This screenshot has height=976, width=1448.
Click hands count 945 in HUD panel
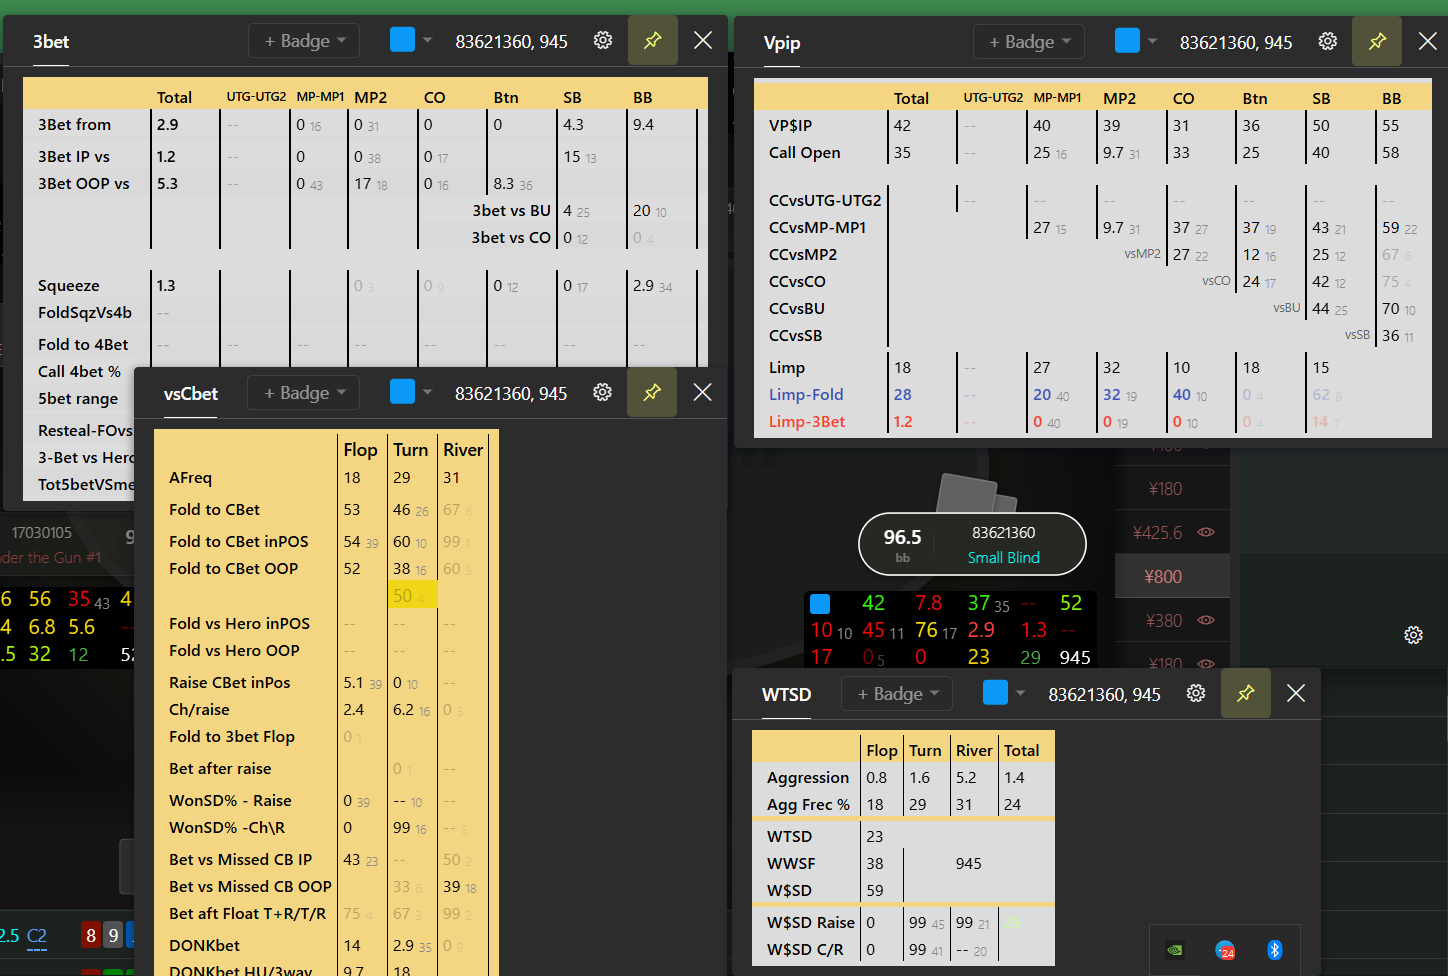1075,657
